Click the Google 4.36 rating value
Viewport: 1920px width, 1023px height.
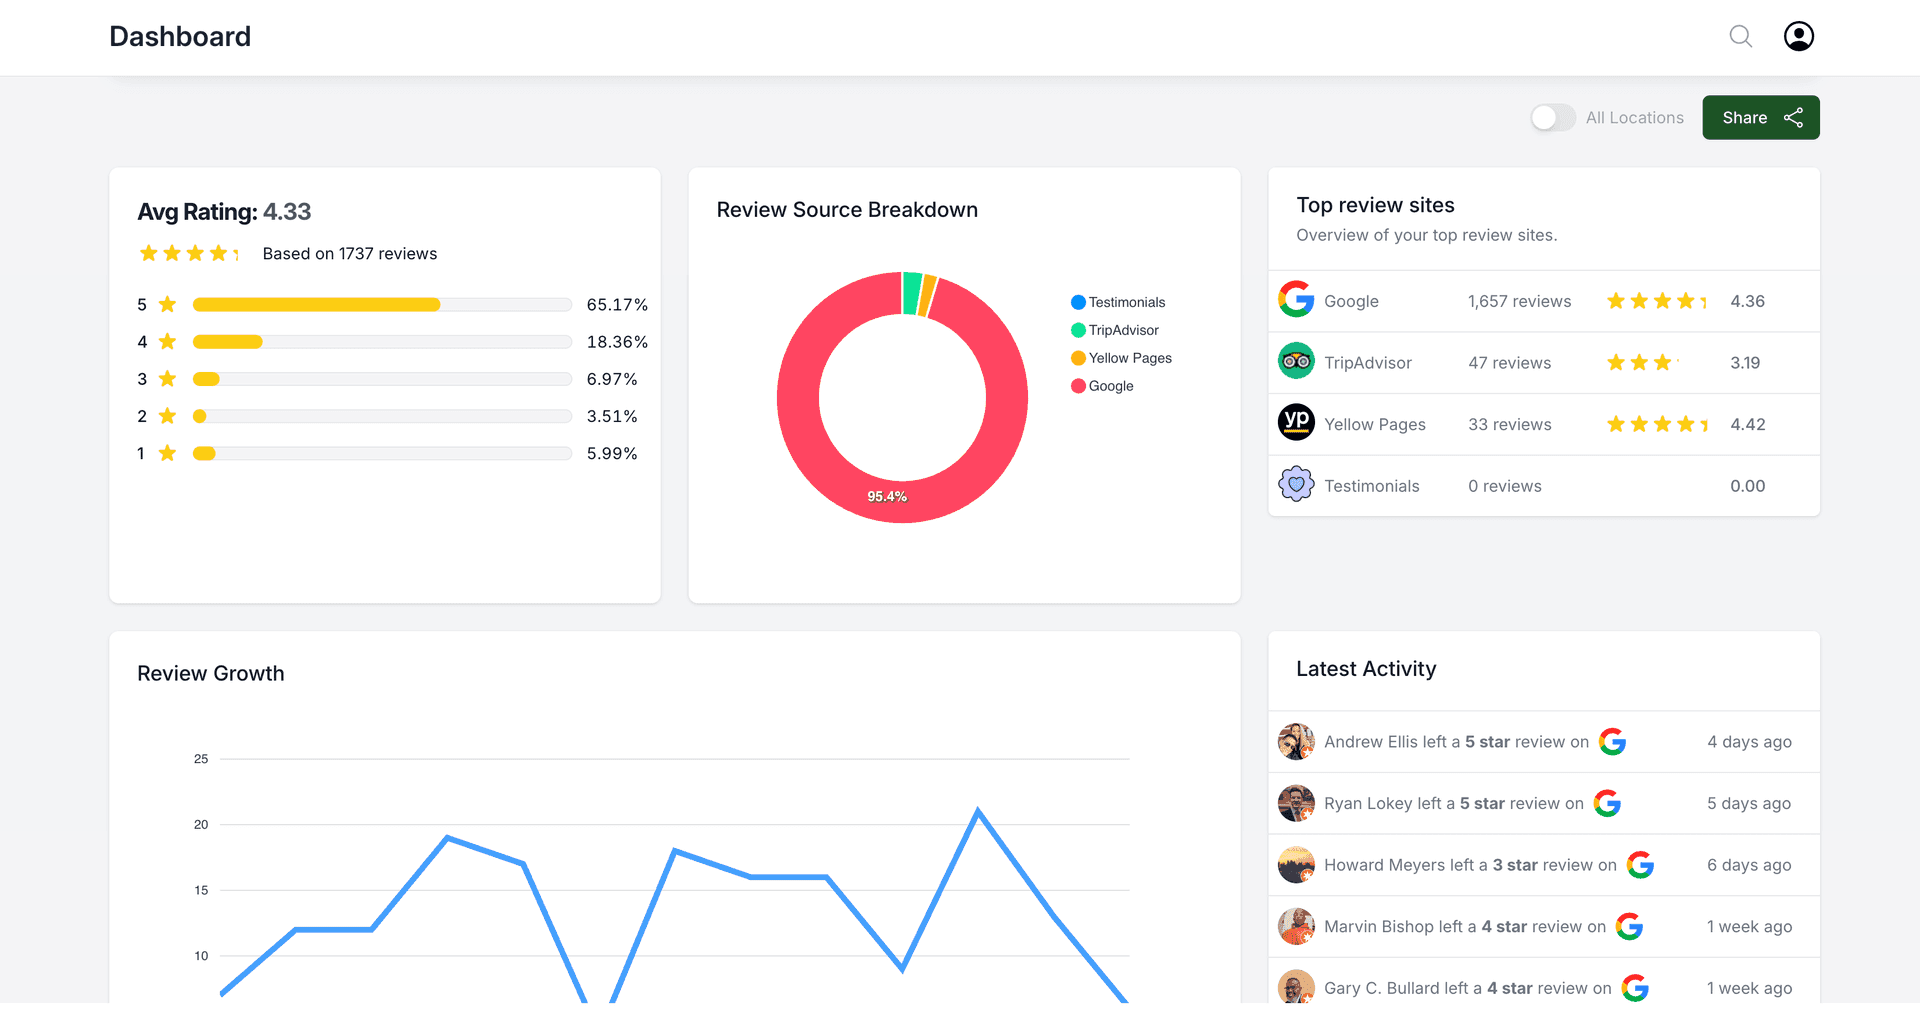pos(1747,301)
